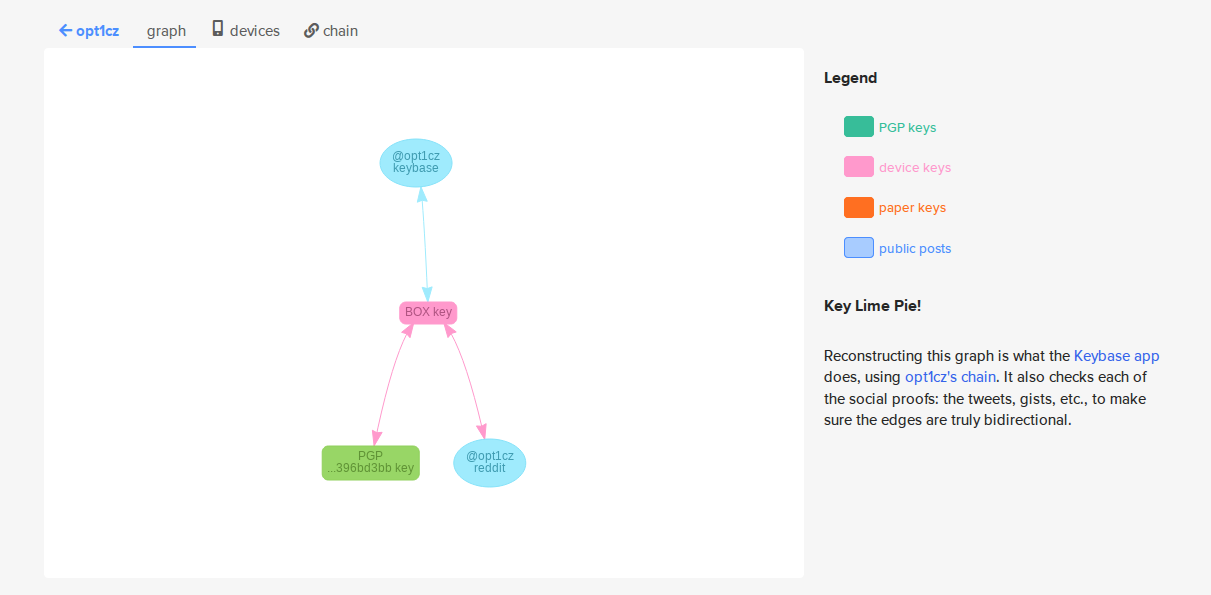Click the PGP keys legend label
Screen dimensions: 1211x595
pyautogui.click(x=907, y=128)
